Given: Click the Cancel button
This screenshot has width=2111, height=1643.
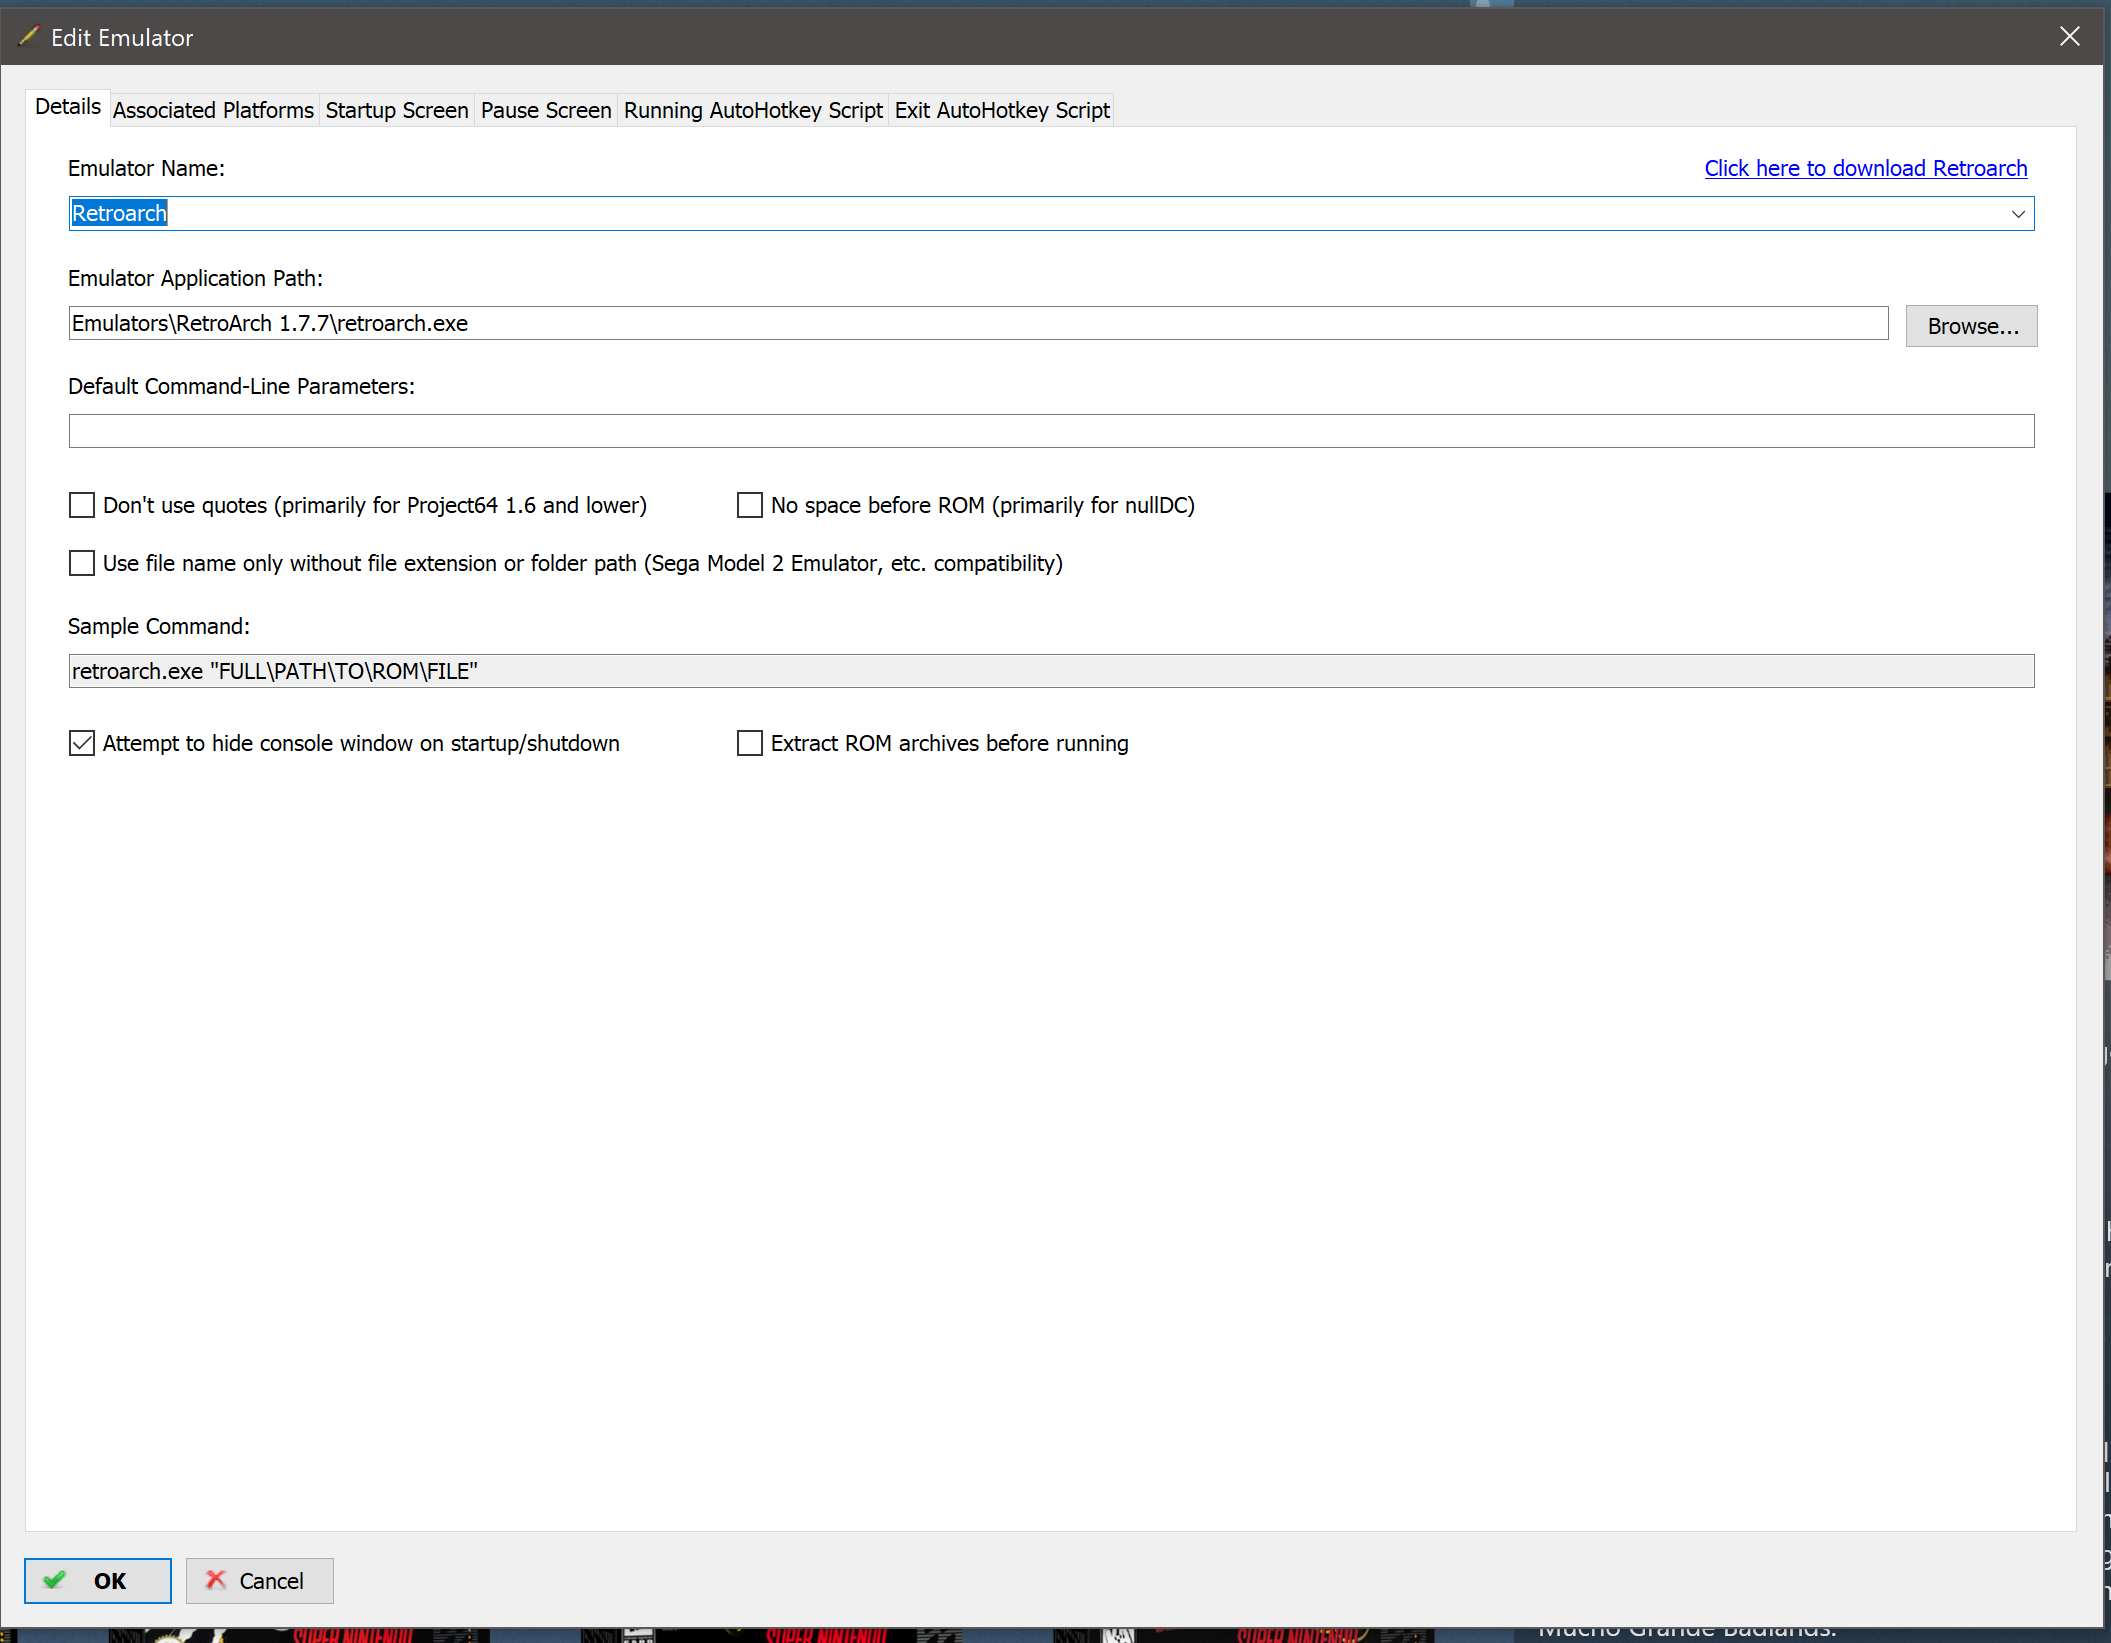Looking at the screenshot, I should pyautogui.click(x=260, y=1581).
